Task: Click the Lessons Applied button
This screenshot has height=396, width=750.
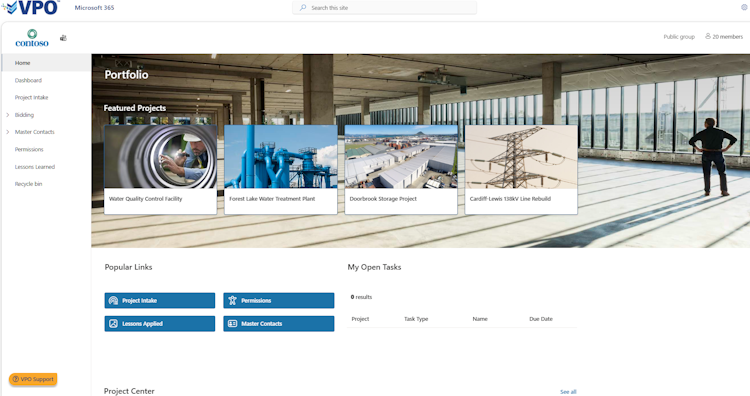Action: tap(160, 324)
